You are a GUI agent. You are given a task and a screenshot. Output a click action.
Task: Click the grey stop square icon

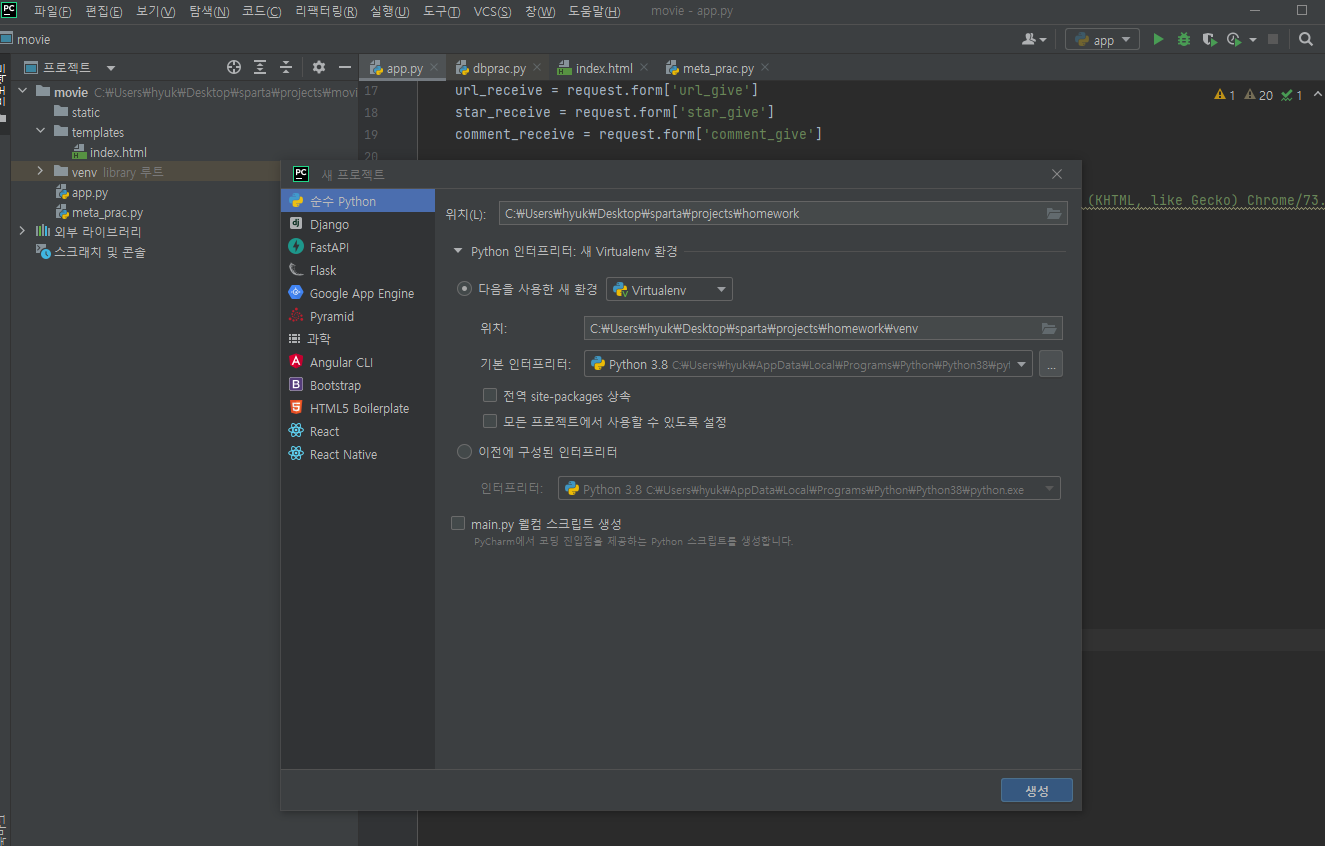pyautogui.click(x=1273, y=39)
